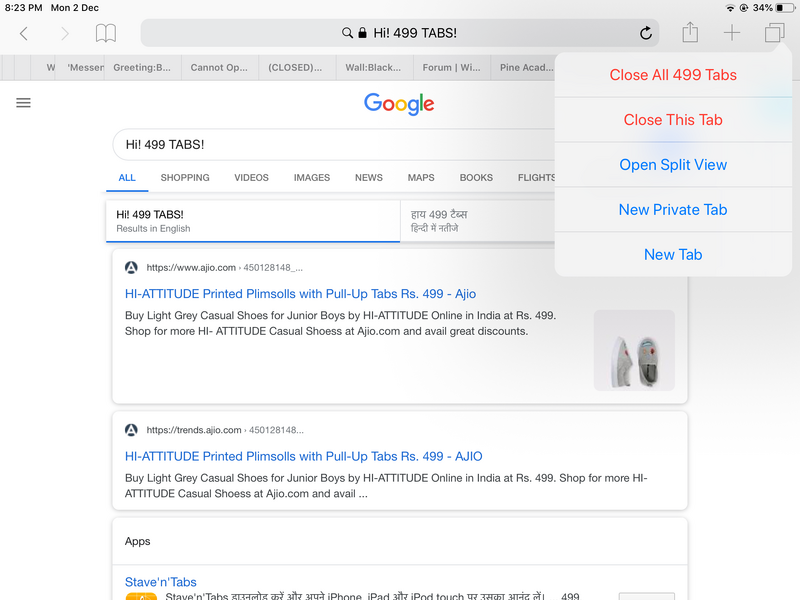The height and width of the screenshot is (600, 800).
Task: Switch to the Pine Acad browser tab
Action: click(528, 67)
